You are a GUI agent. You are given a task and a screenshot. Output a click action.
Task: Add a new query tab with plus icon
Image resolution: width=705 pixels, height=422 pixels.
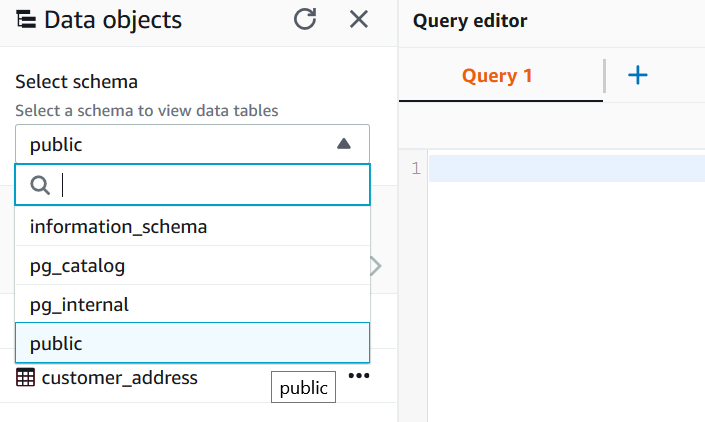coord(637,76)
